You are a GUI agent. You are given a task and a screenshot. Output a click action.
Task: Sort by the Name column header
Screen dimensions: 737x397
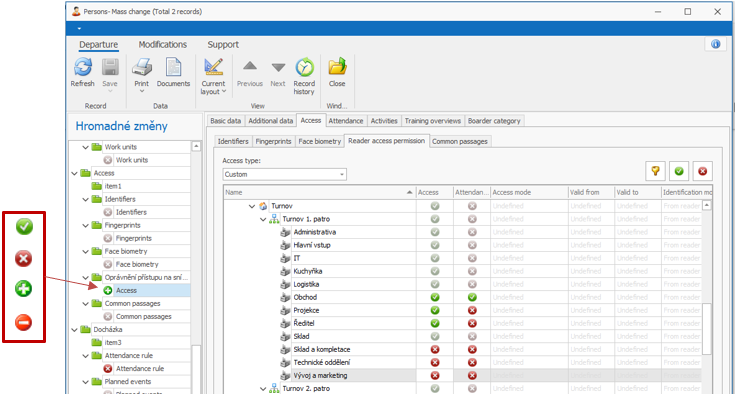pyautogui.click(x=320, y=192)
